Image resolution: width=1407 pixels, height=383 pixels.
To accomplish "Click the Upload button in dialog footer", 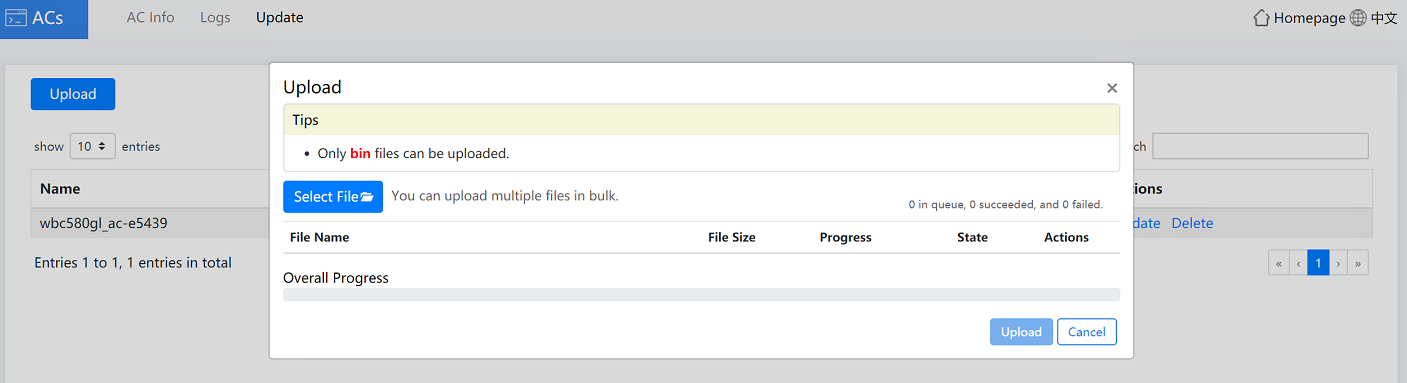I will coord(1021,332).
